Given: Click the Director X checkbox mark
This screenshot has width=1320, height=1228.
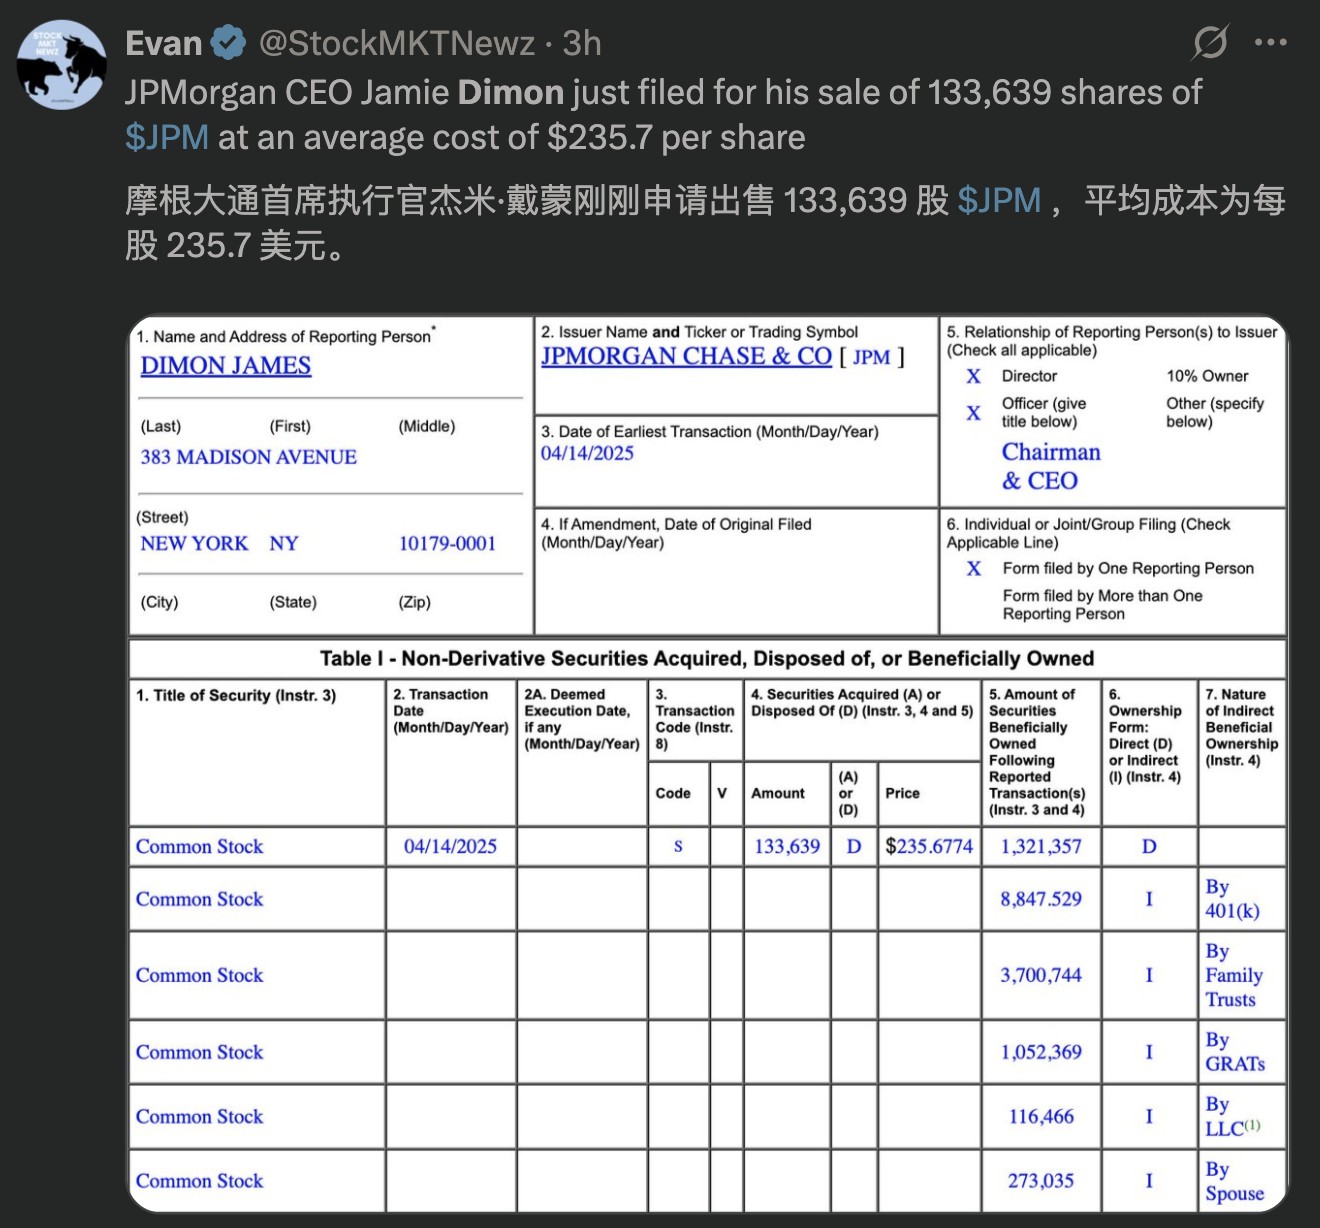Looking at the screenshot, I should tap(974, 376).
